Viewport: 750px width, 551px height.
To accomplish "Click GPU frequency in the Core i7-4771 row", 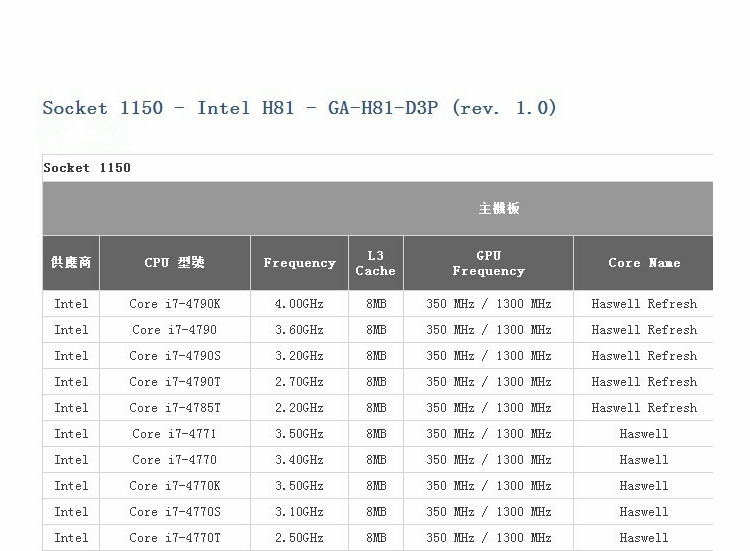I will point(488,434).
